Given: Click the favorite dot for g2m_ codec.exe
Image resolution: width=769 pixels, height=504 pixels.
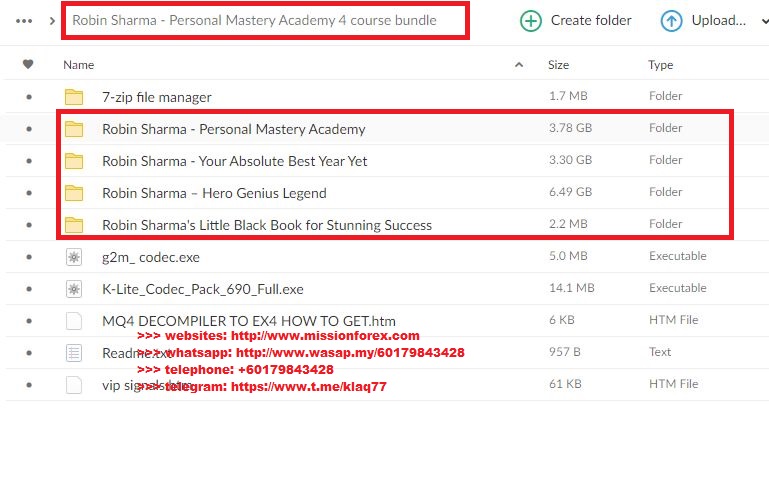Looking at the screenshot, I should 29,257.
